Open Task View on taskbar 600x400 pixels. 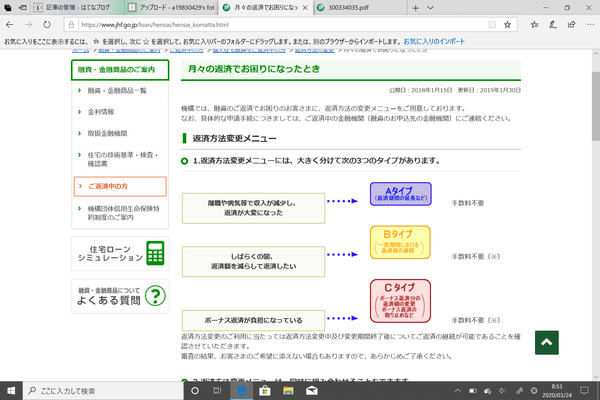tap(217, 391)
